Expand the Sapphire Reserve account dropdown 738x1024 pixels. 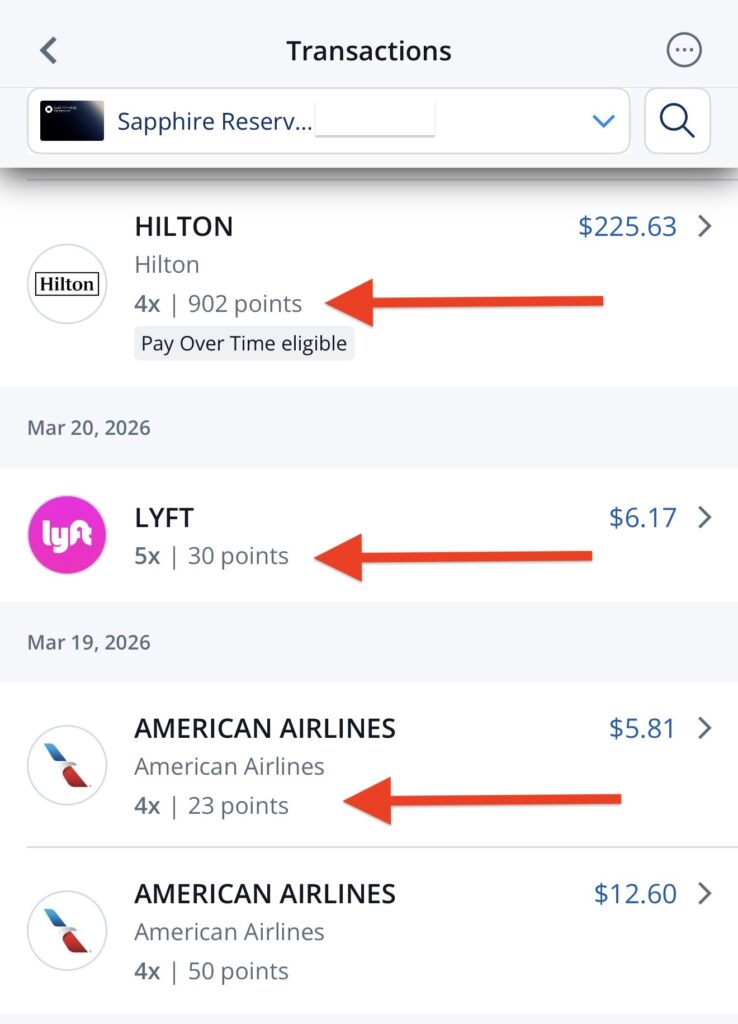click(603, 121)
